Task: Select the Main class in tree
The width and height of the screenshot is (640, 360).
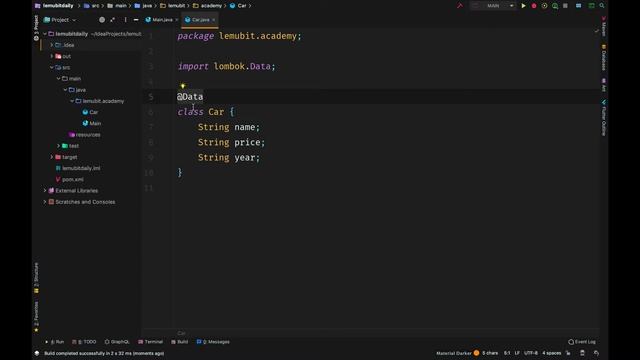Action: (92, 123)
